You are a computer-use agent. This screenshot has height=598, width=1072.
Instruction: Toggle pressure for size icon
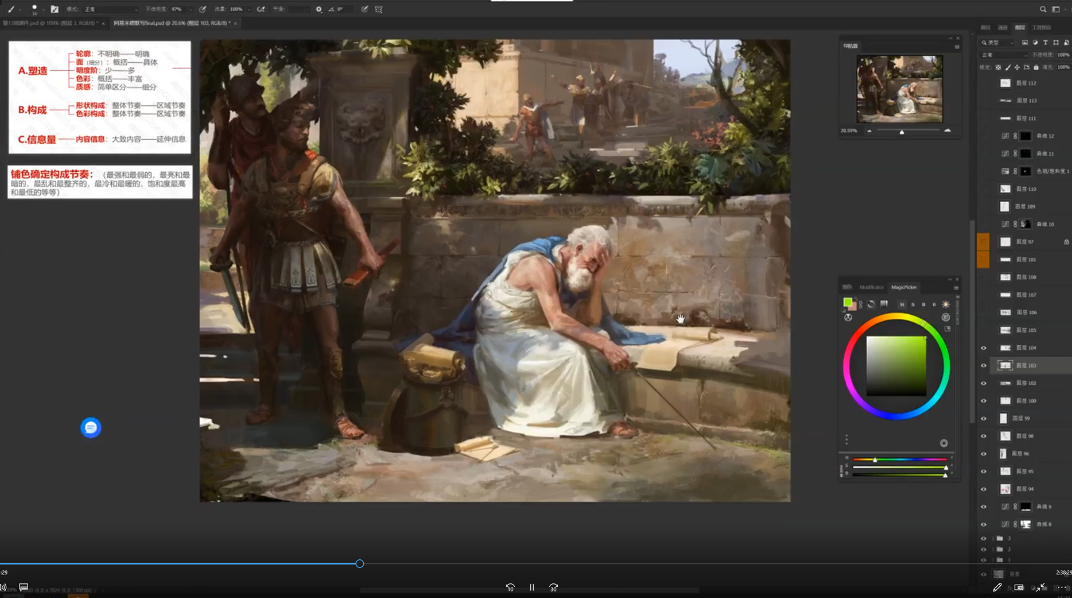(364, 10)
